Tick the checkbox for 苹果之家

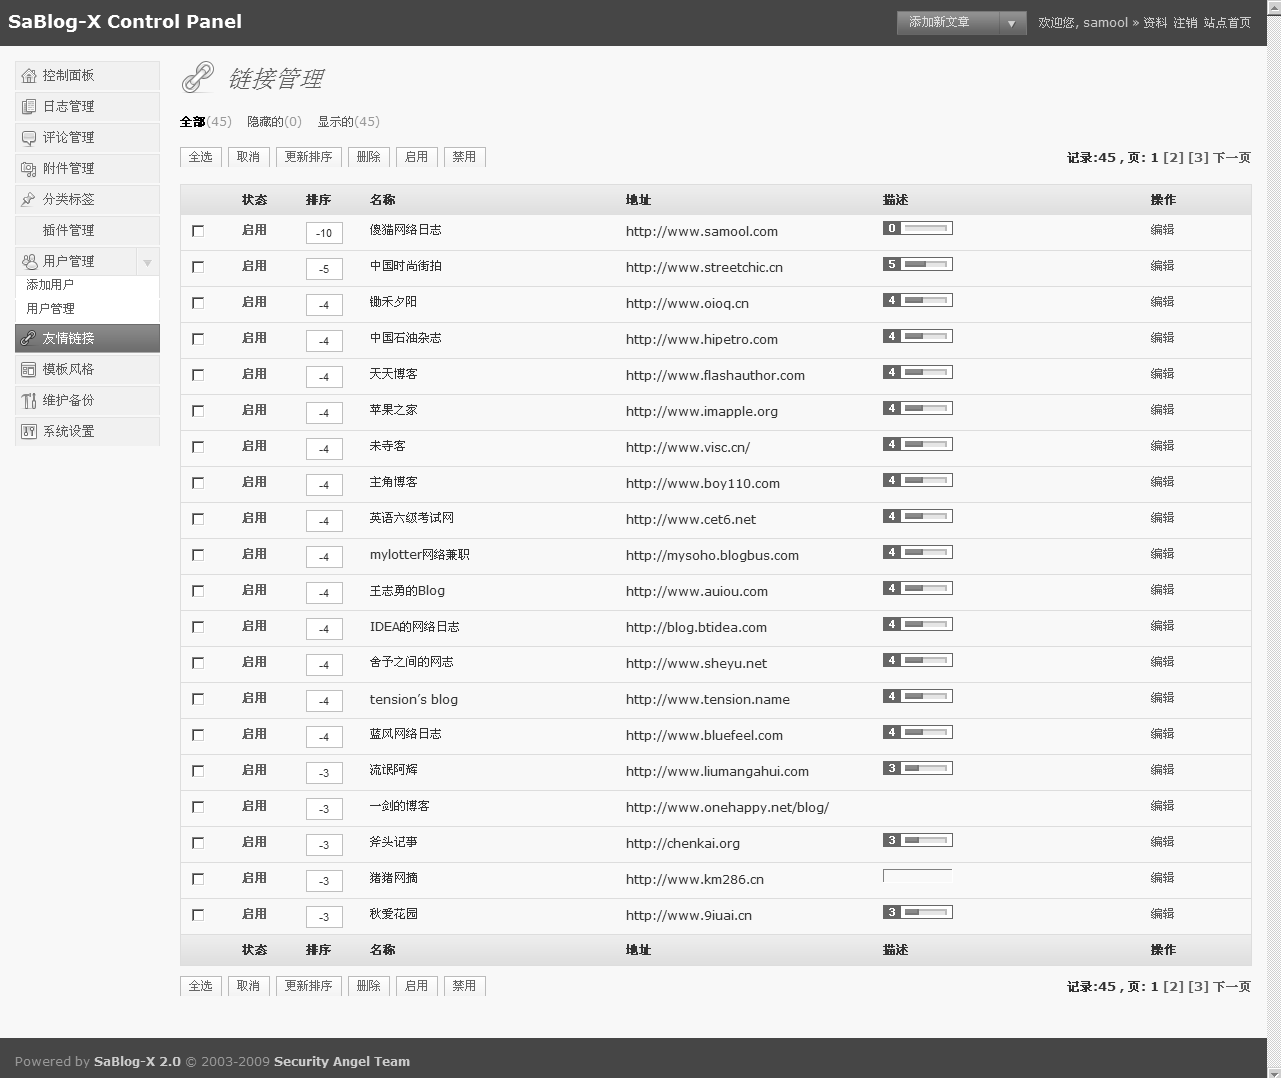point(198,411)
